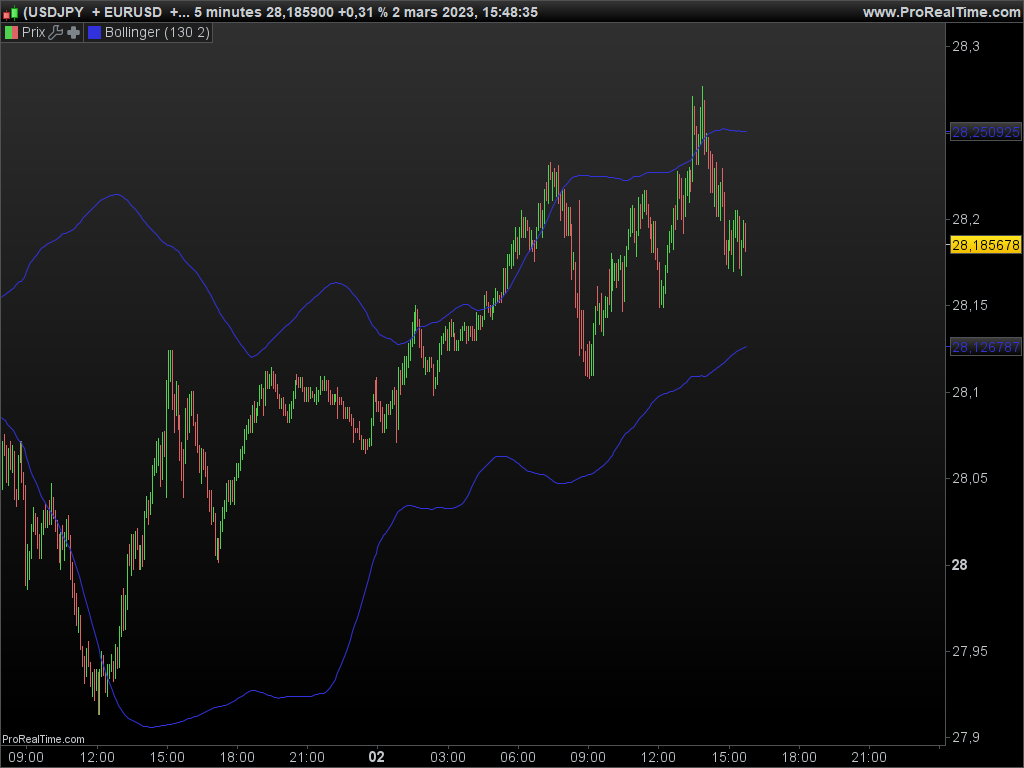Click the 28,2 price axis label

(x=966, y=219)
